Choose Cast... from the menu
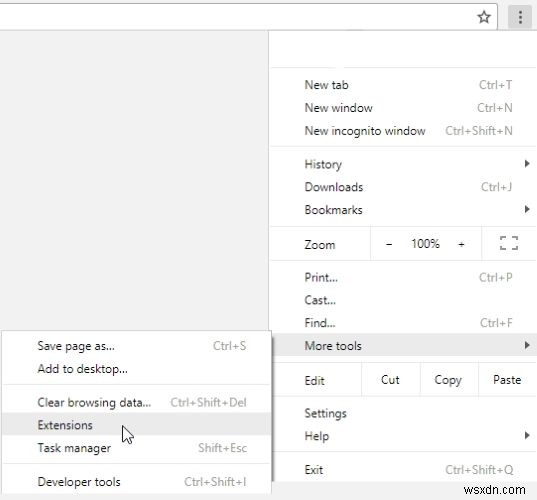 click(404, 300)
